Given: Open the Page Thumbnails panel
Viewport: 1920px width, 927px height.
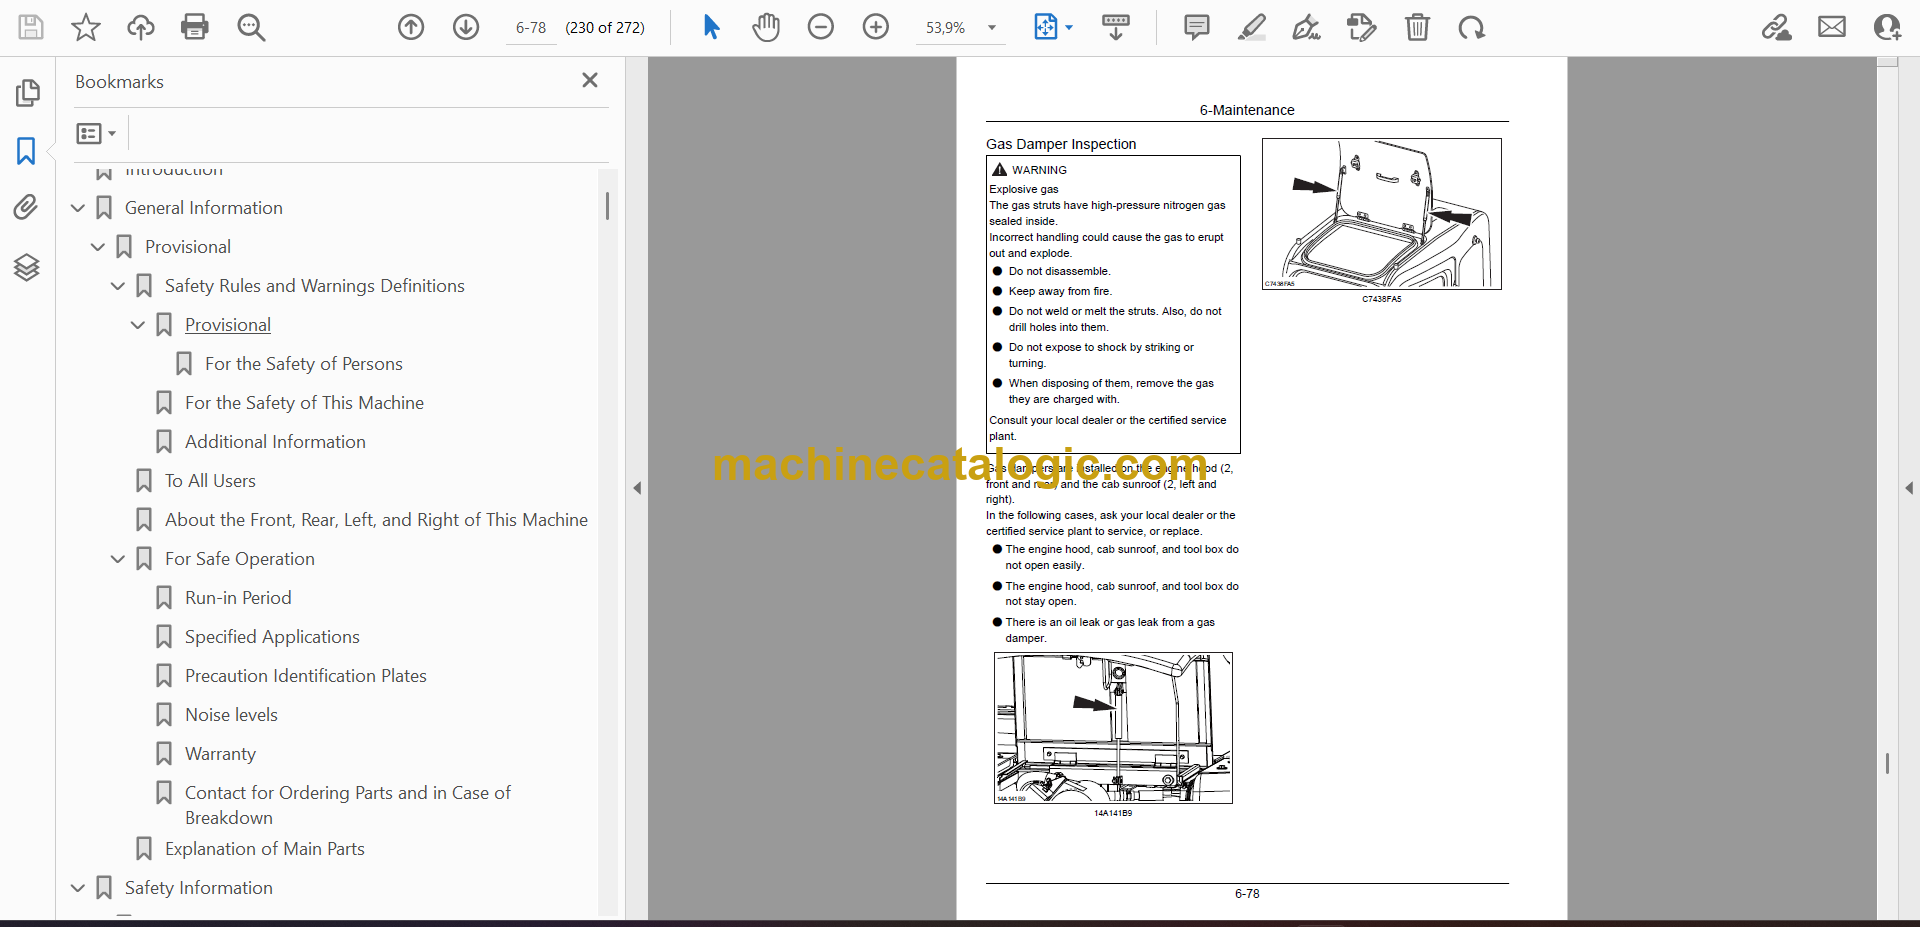Looking at the screenshot, I should [27, 93].
